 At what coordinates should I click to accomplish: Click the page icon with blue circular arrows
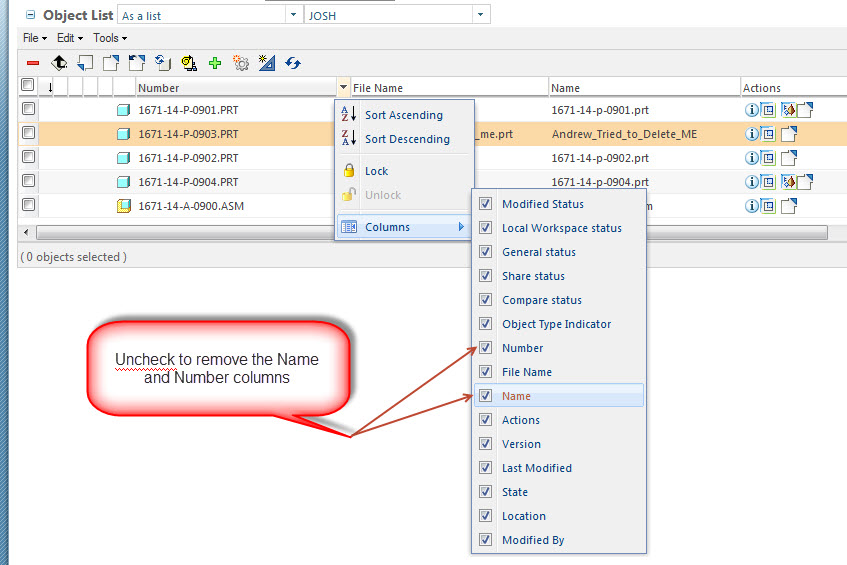[x=163, y=63]
